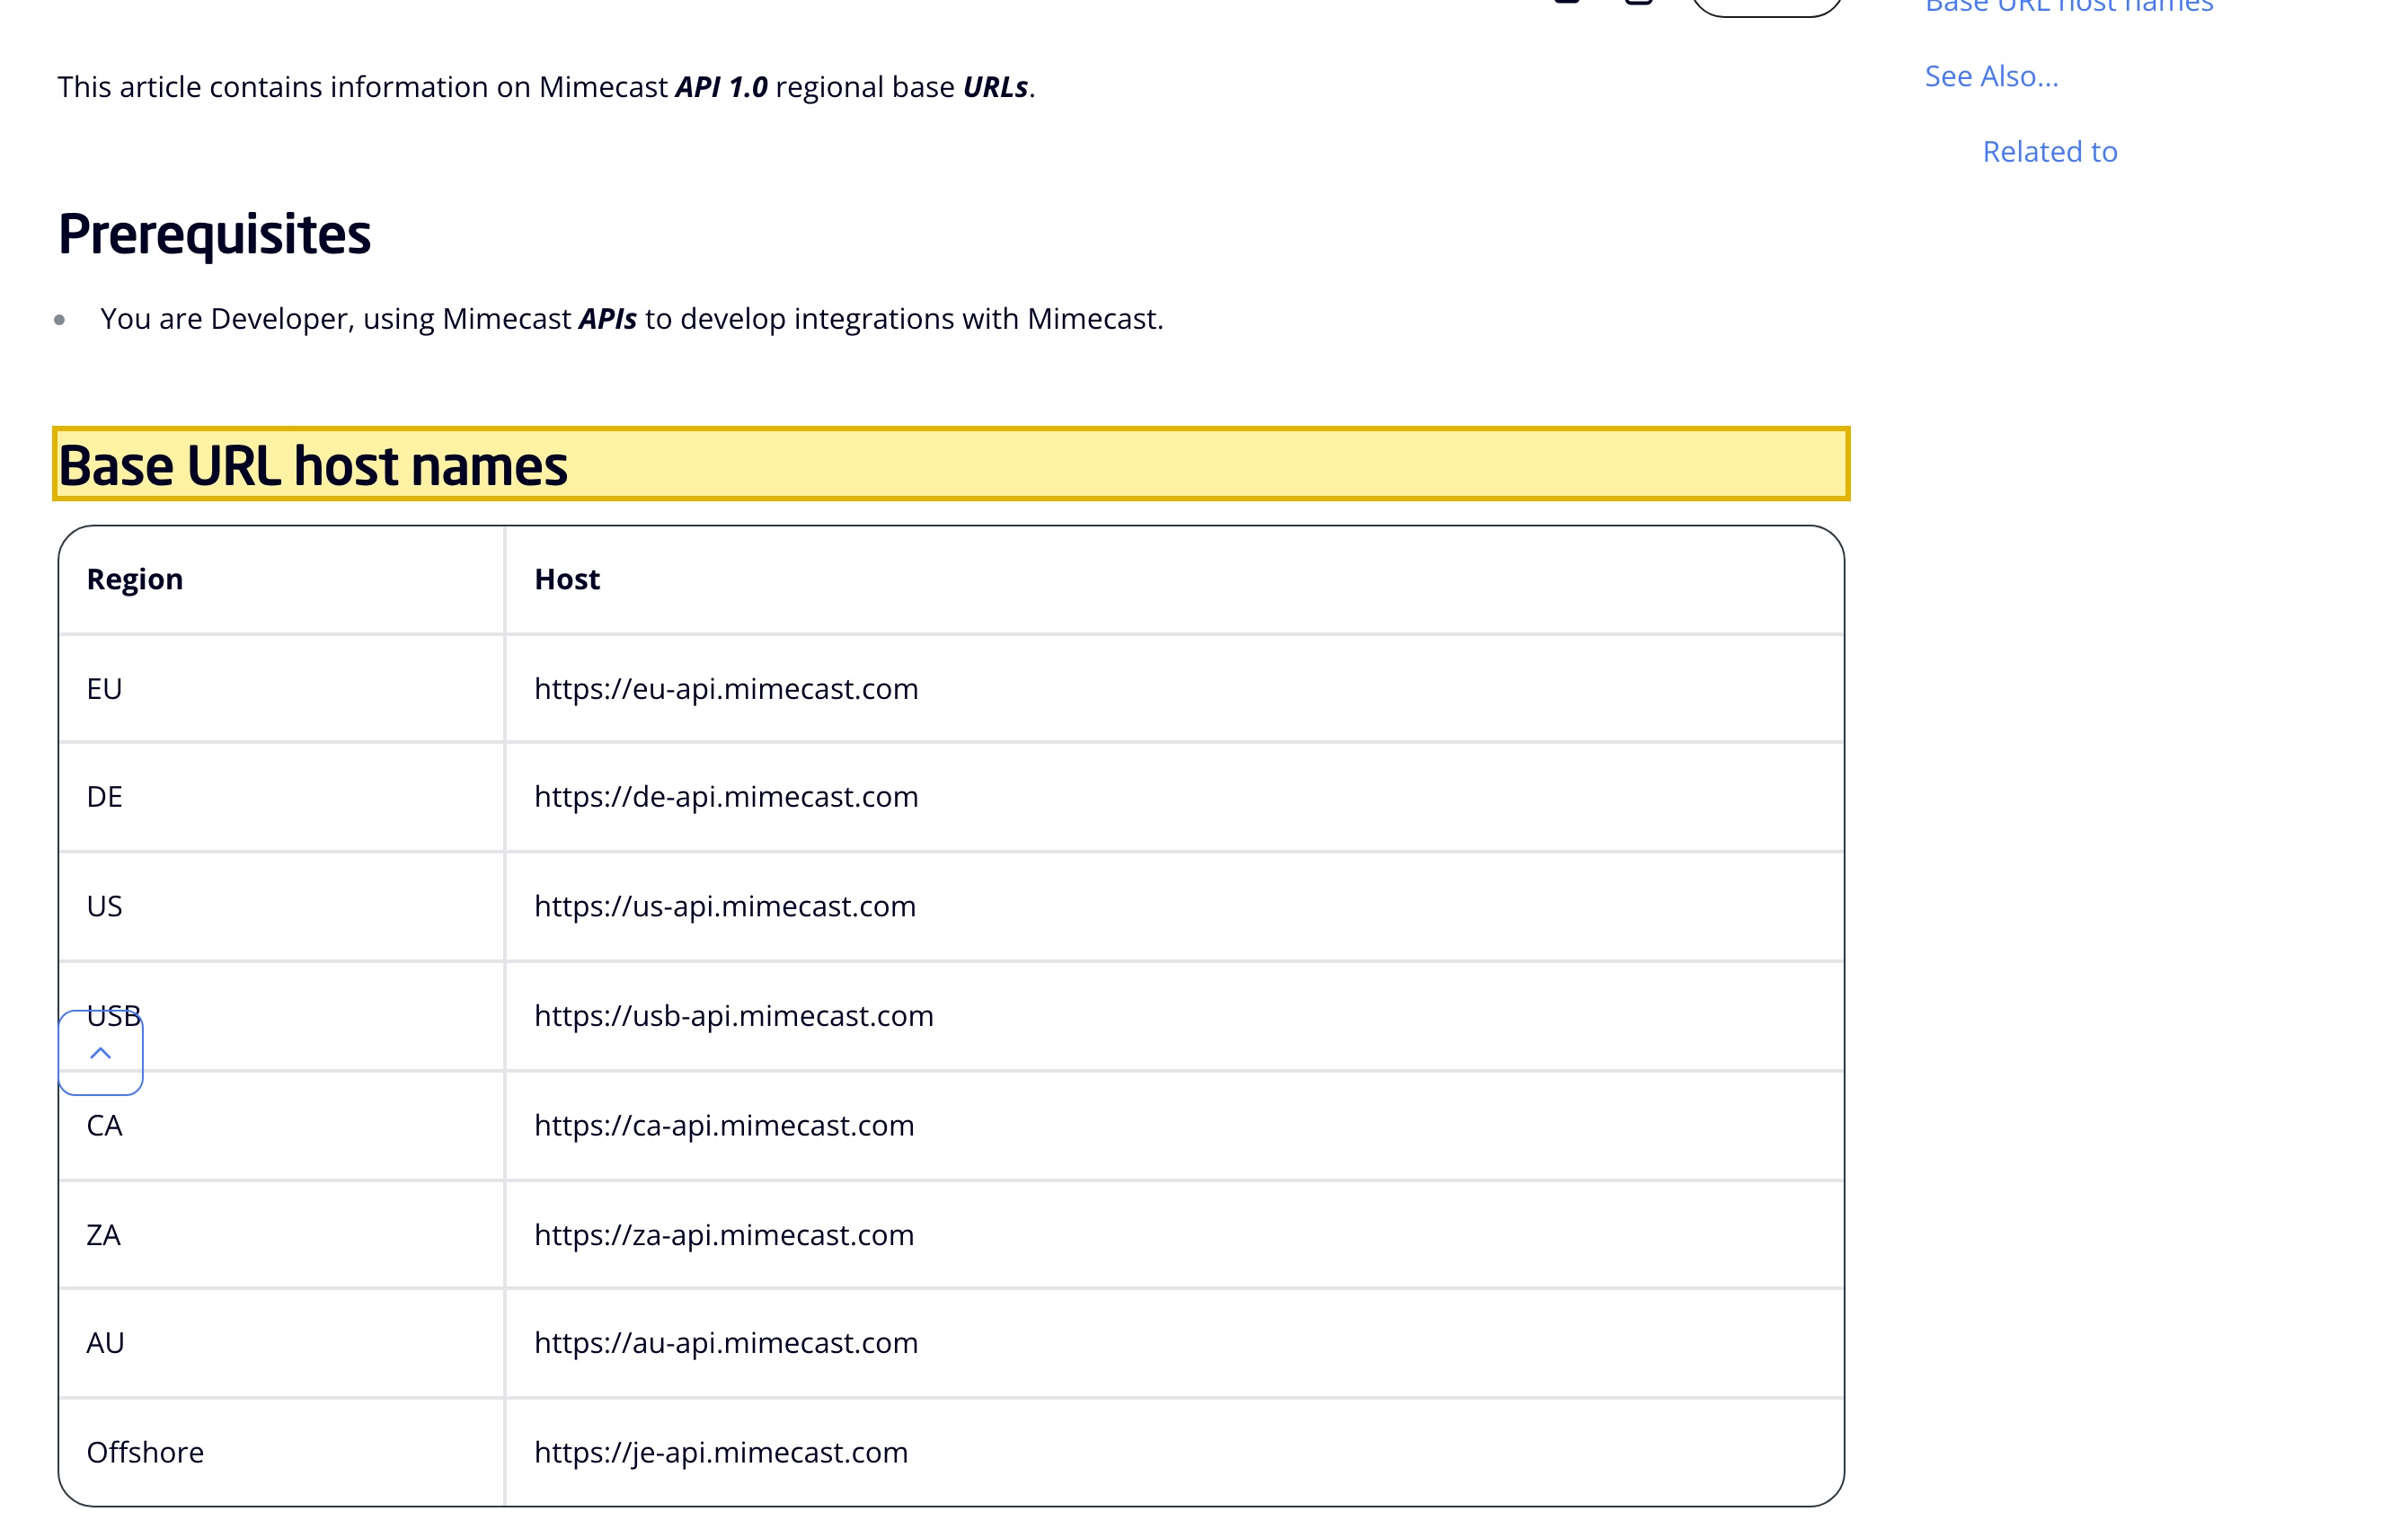Click the 'DE' region cell
This screenshot has width=2408, height=1538.
pos(281,797)
